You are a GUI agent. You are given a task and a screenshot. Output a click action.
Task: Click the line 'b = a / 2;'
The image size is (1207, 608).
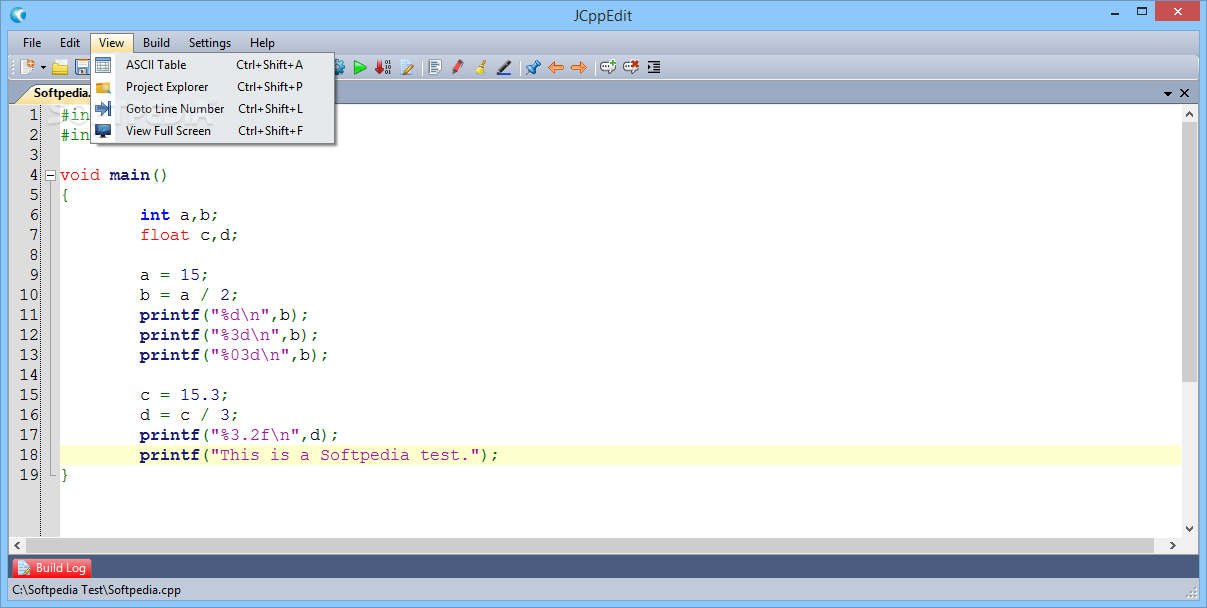pos(189,295)
